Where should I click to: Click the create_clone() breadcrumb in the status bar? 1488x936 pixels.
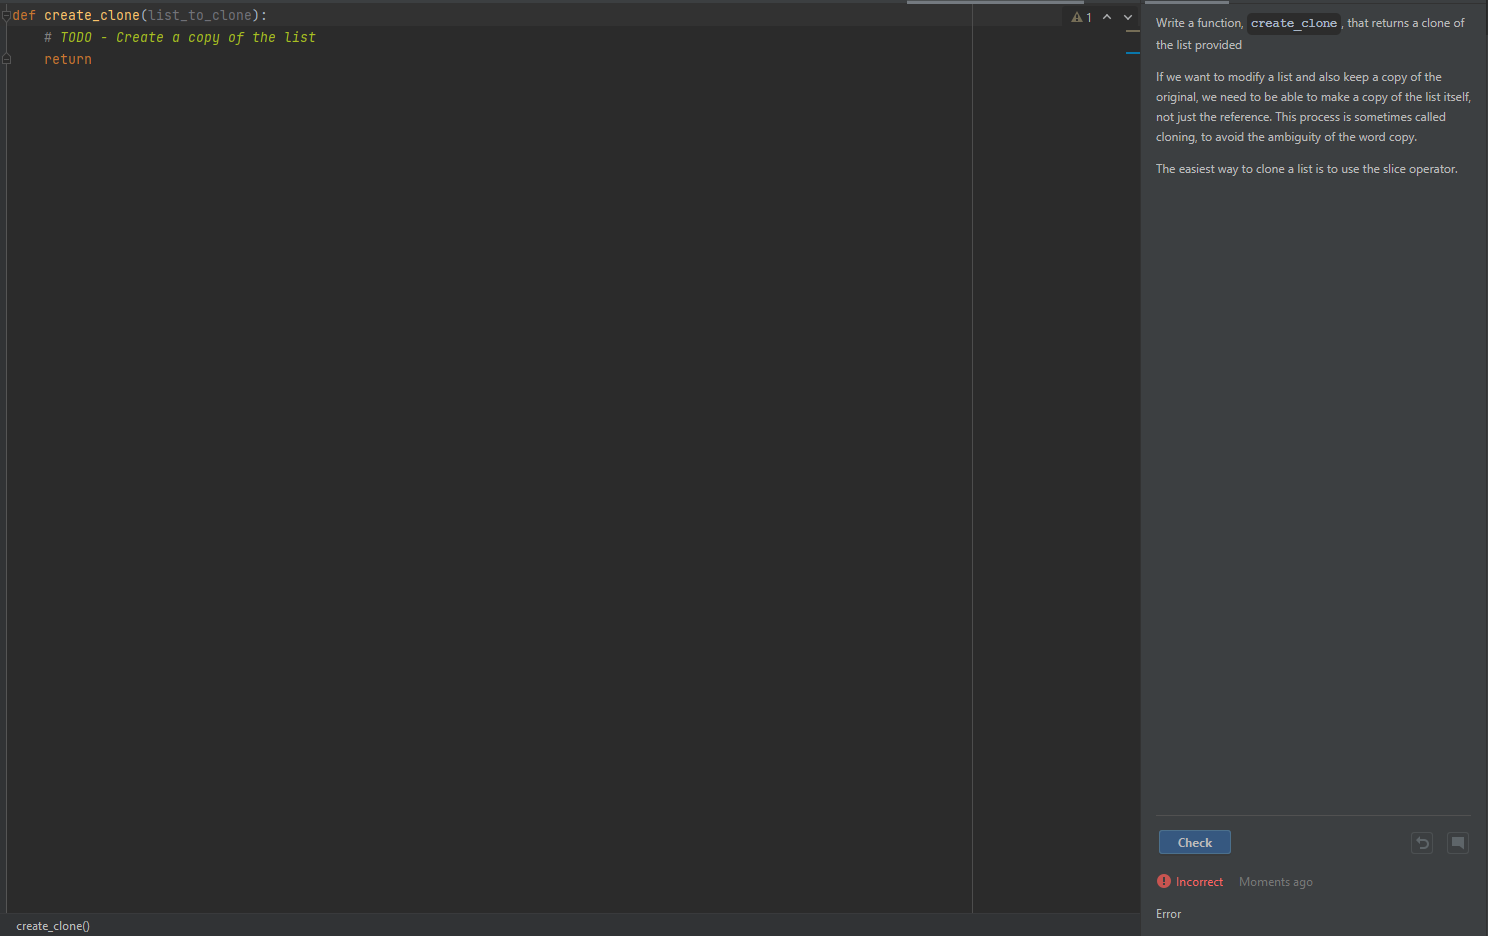[52, 925]
